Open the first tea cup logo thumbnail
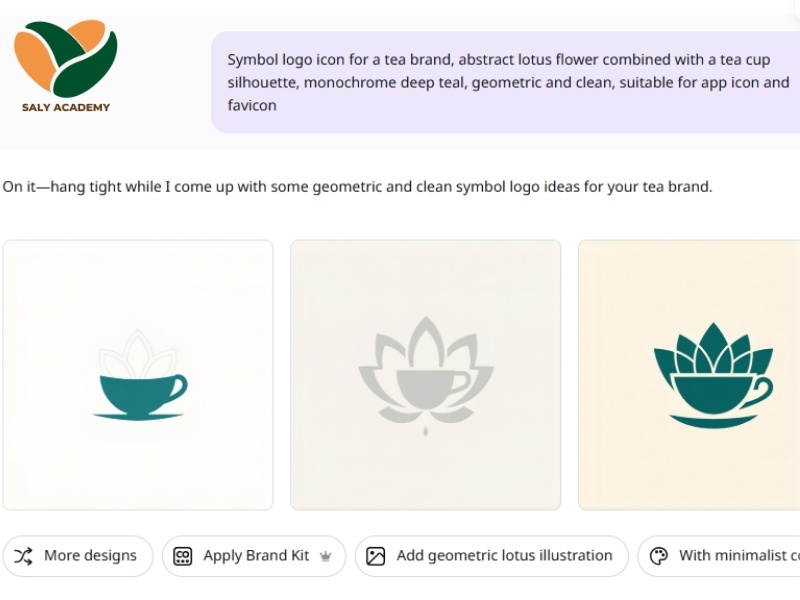Image resolution: width=800 pixels, height=600 pixels. point(138,290)
